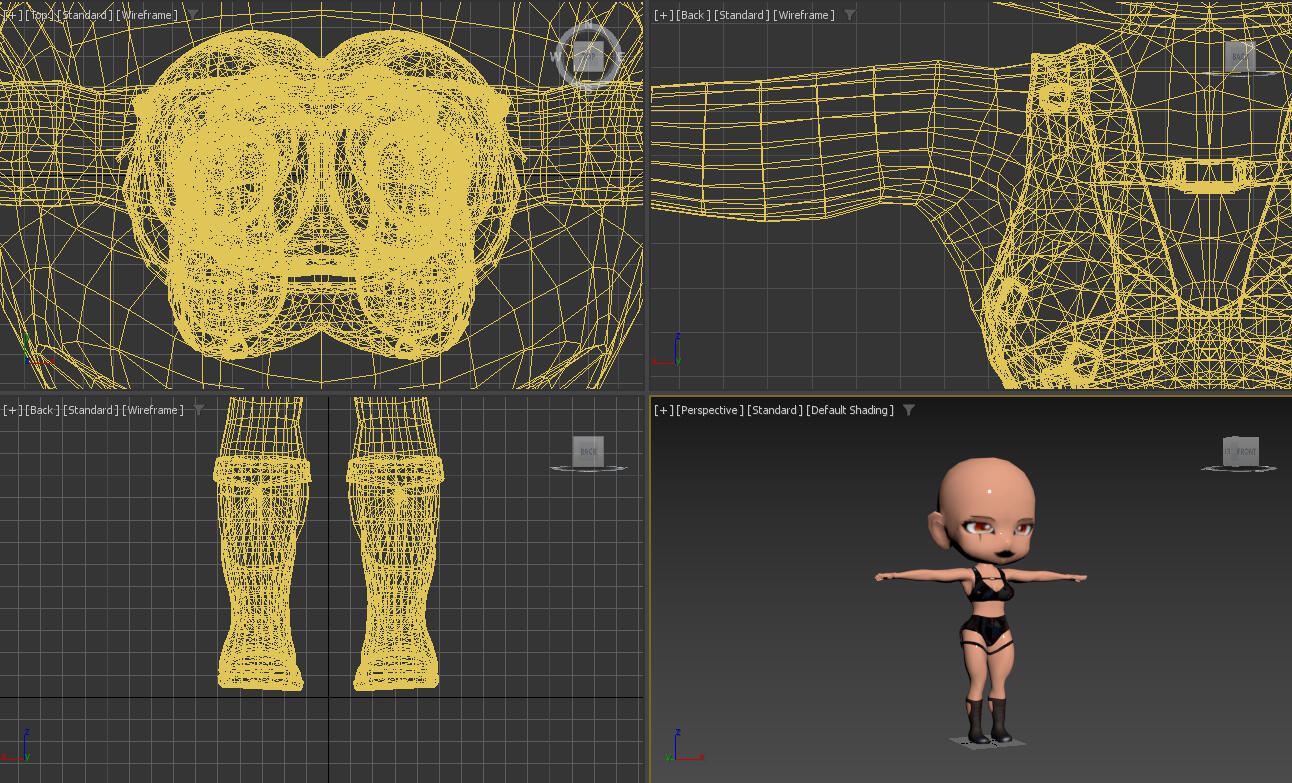Click [Back] label in the legs wireframe viewport
Image resolution: width=1292 pixels, height=783 pixels.
[x=41, y=410]
